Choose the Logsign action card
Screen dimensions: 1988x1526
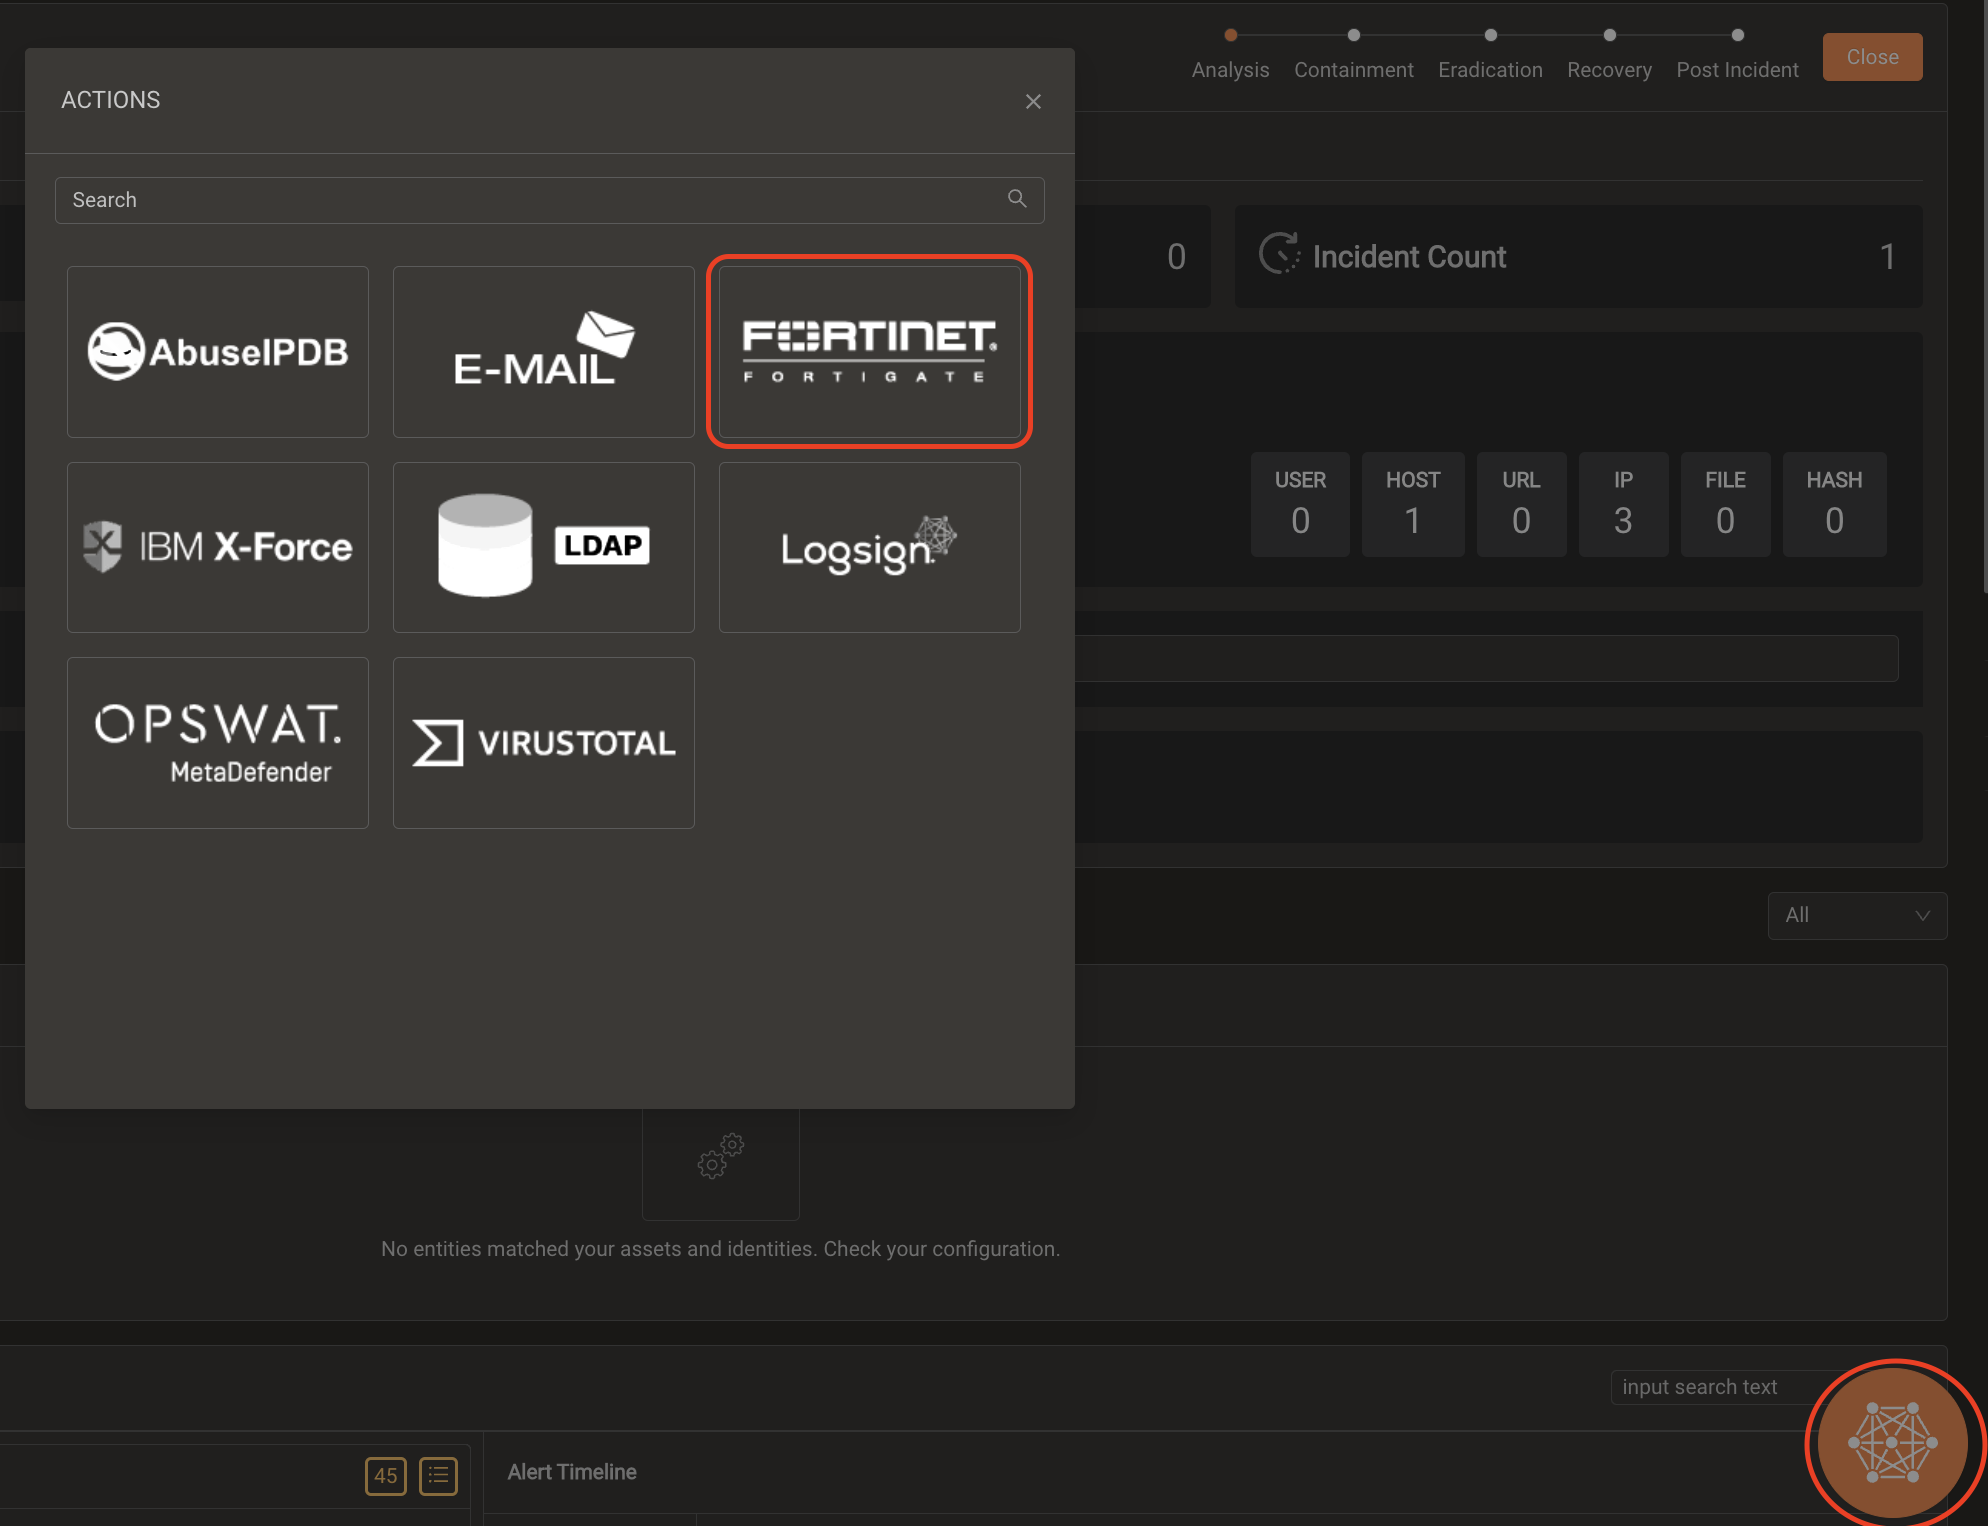coord(870,547)
